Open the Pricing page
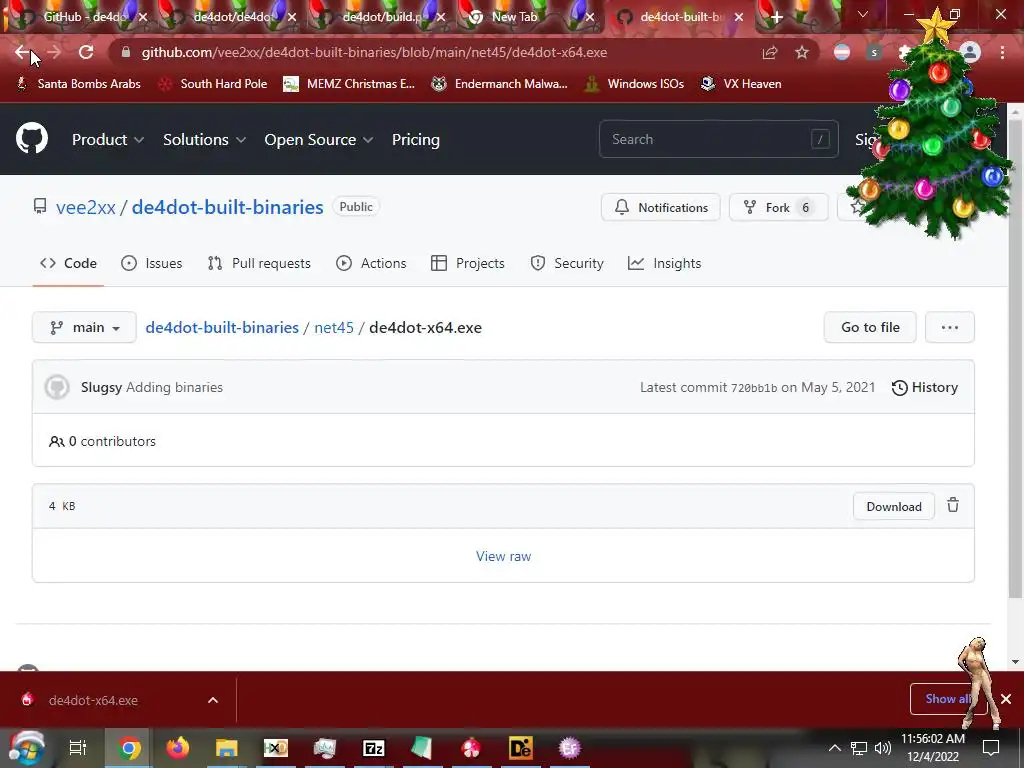1024x768 pixels. click(x=415, y=140)
